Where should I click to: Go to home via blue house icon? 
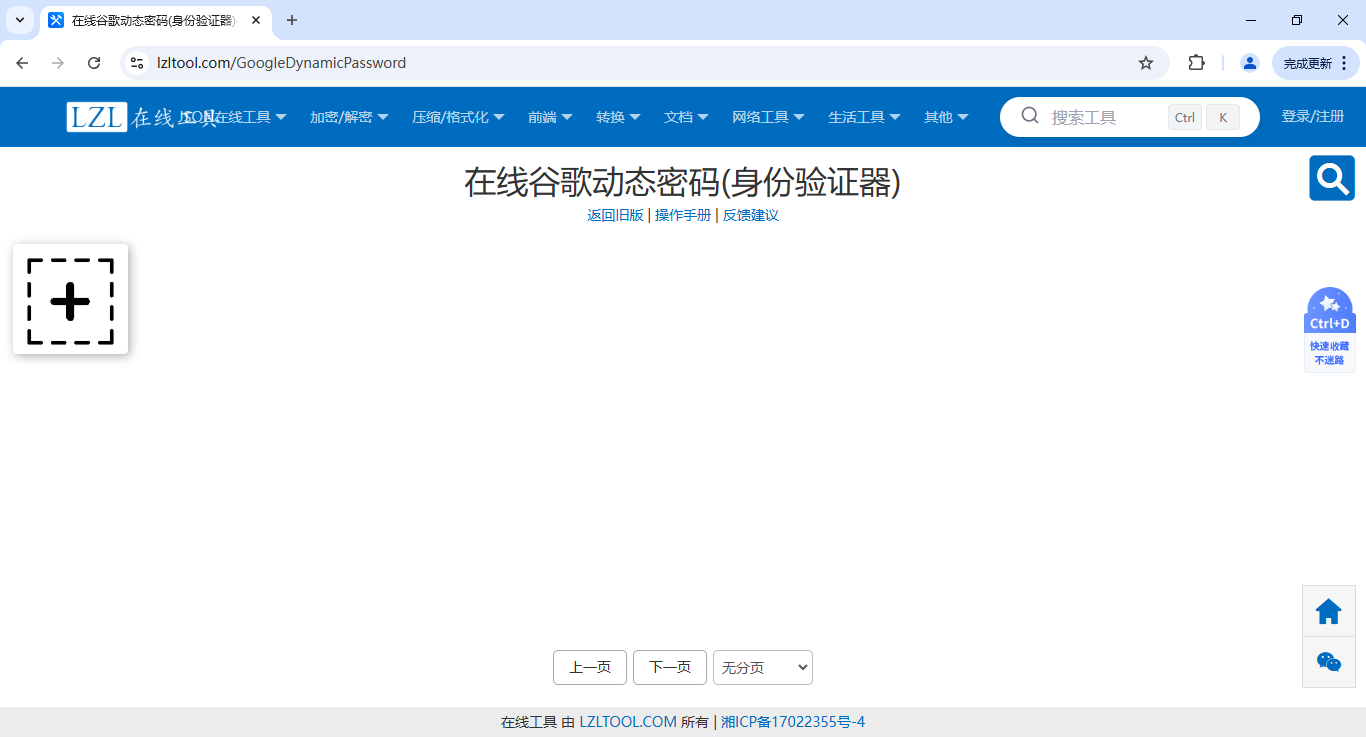(1328, 611)
